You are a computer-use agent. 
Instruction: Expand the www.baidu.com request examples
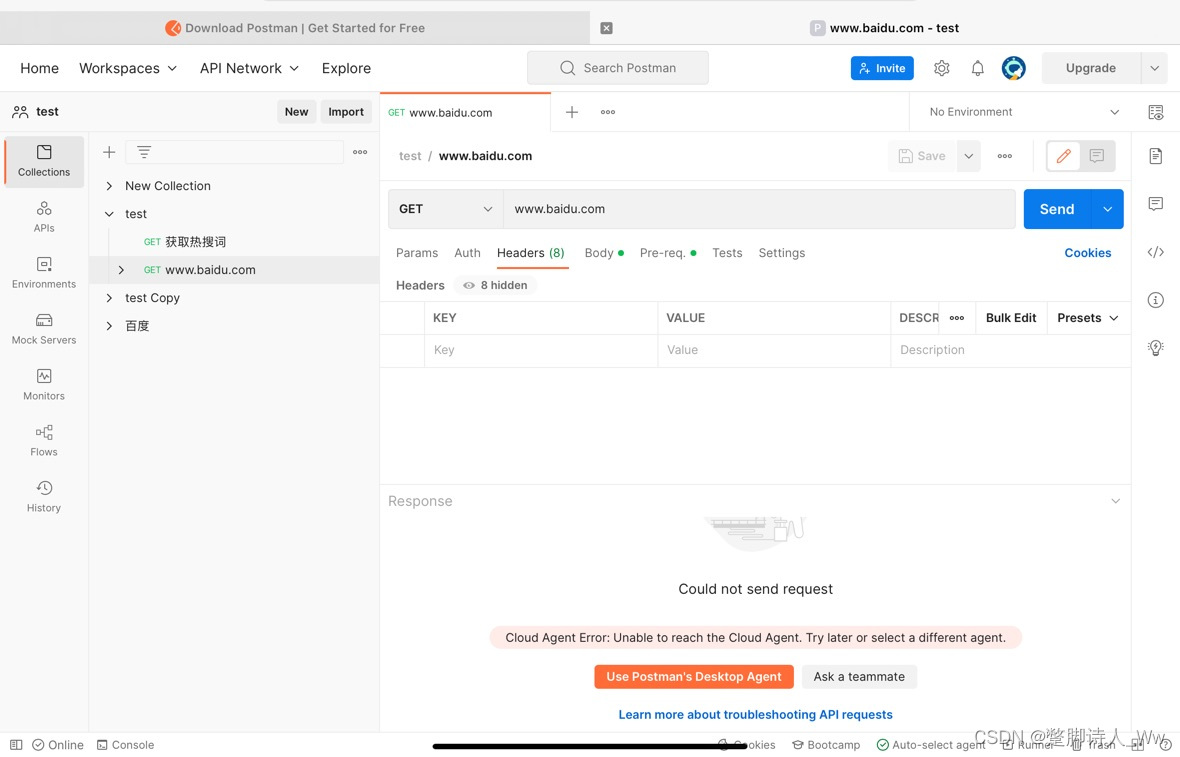(x=121, y=270)
